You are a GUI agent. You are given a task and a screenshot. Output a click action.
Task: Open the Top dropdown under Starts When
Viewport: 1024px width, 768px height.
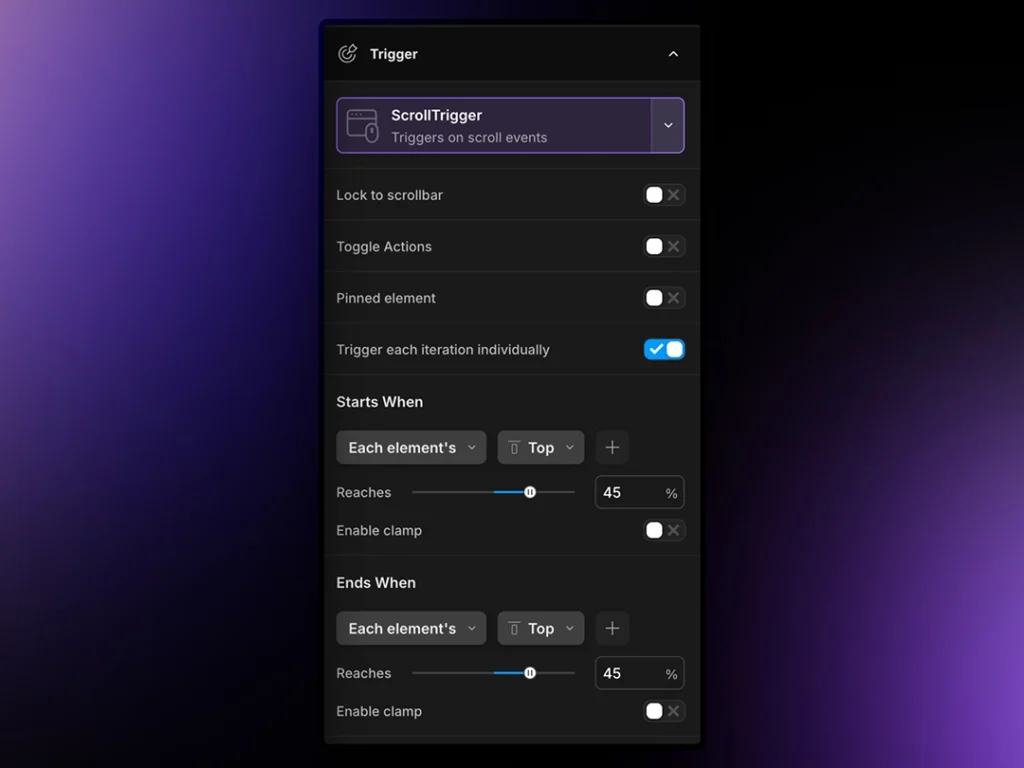[x=540, y=448]
